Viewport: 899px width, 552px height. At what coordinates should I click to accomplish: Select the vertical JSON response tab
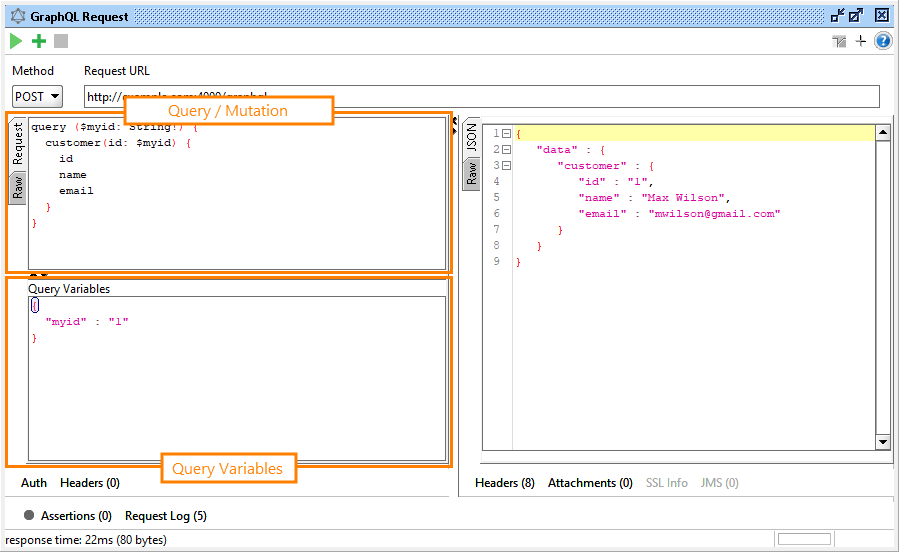[x=471, y=138]
